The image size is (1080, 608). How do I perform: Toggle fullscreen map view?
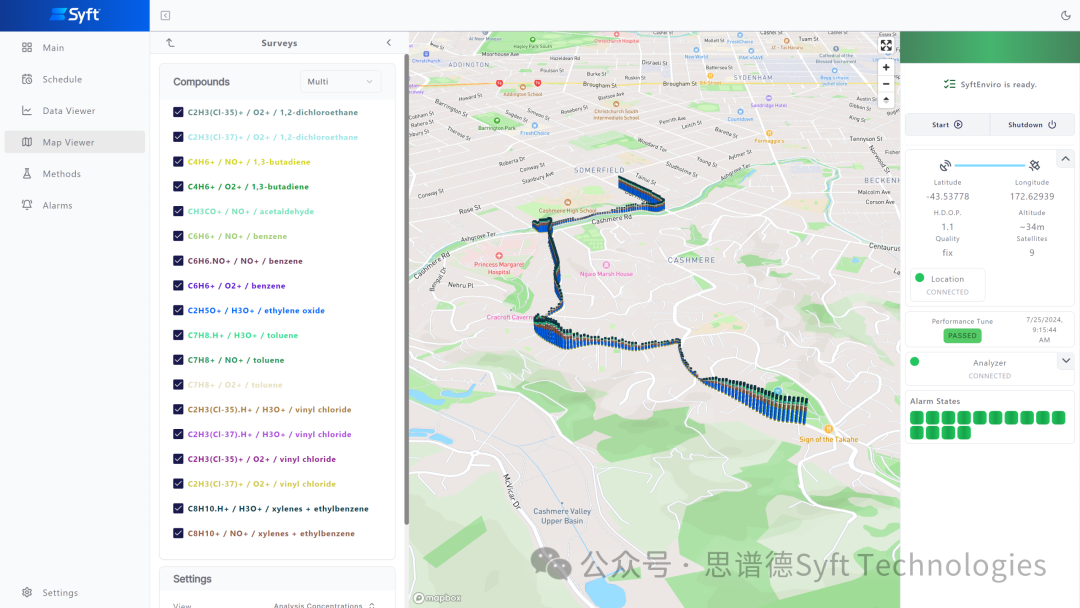[x=886, y=45]
